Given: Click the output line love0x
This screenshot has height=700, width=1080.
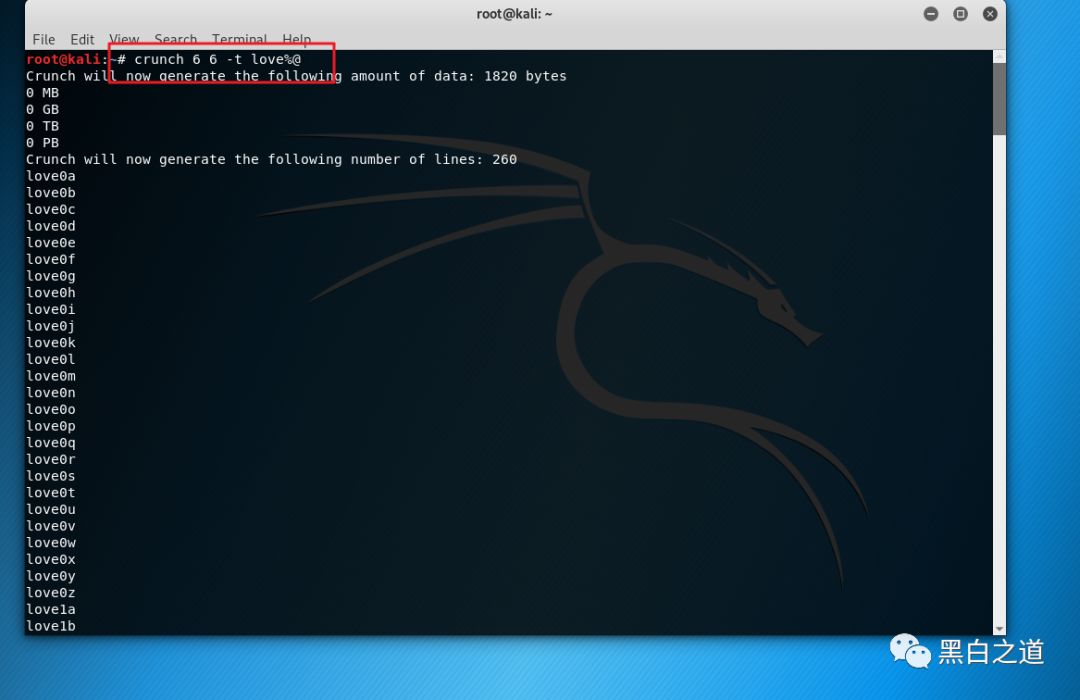Looking at the screenshot, I should click(x=51, y=559).
